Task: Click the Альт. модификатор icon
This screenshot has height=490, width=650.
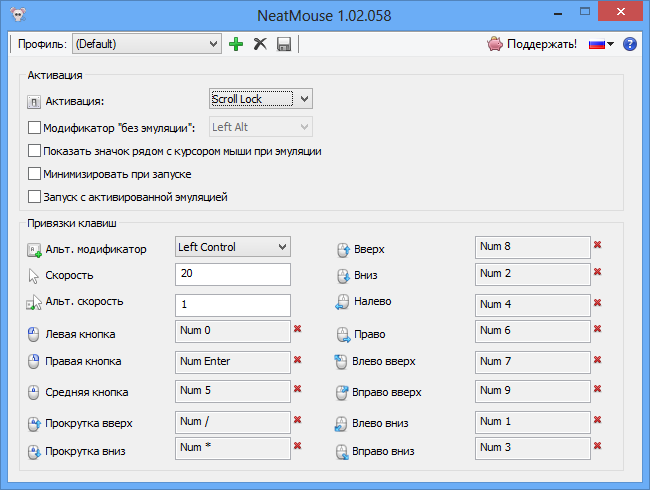Action: click(x=34, y=250)
